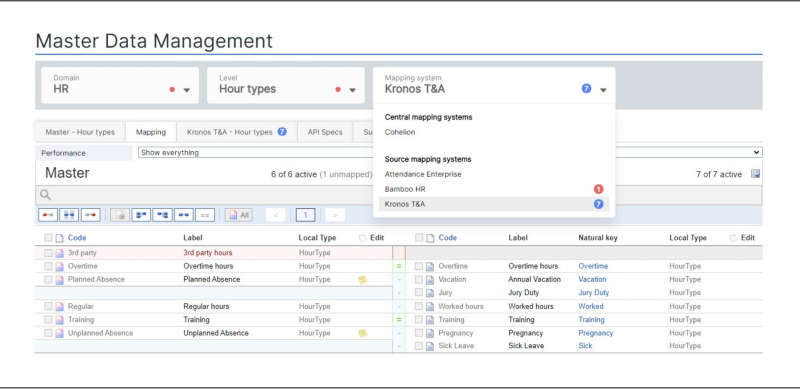Viewport: 800px width, 389px height.
Task: Sort master table by Code column link
Action: 77,238
